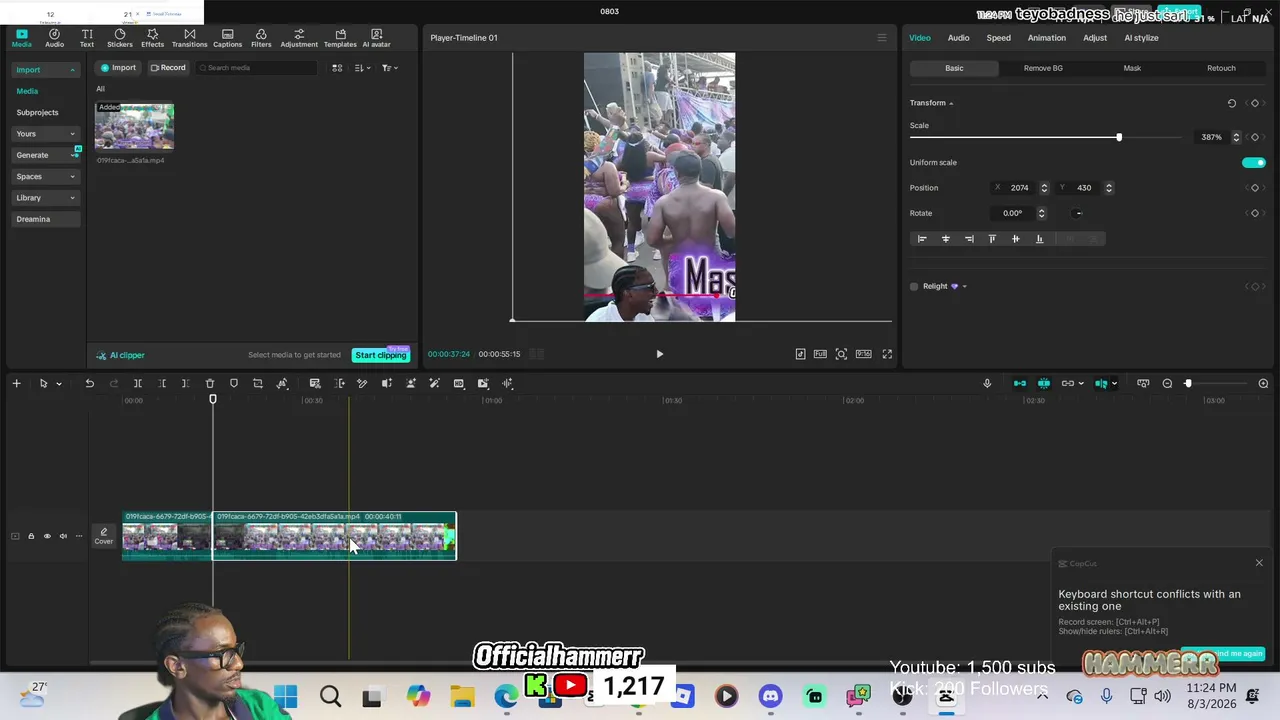The image size is (1280, 720).
Task: Click the crop tool in timeline toolbar
Action: click(x=258, y=383)
